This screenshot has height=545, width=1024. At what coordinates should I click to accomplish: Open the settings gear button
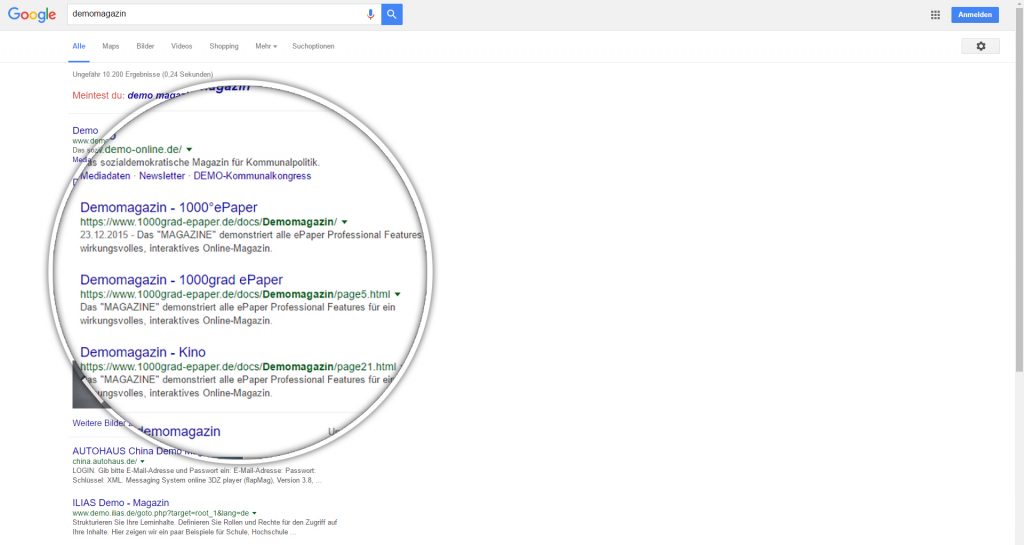click(980, 46)
